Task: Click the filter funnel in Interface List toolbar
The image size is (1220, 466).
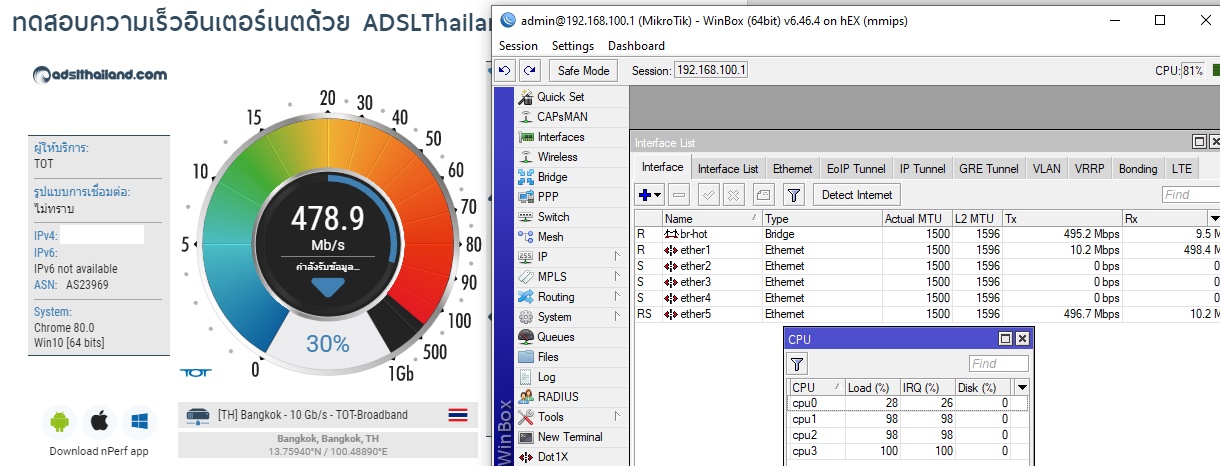Action: [793, 195]
